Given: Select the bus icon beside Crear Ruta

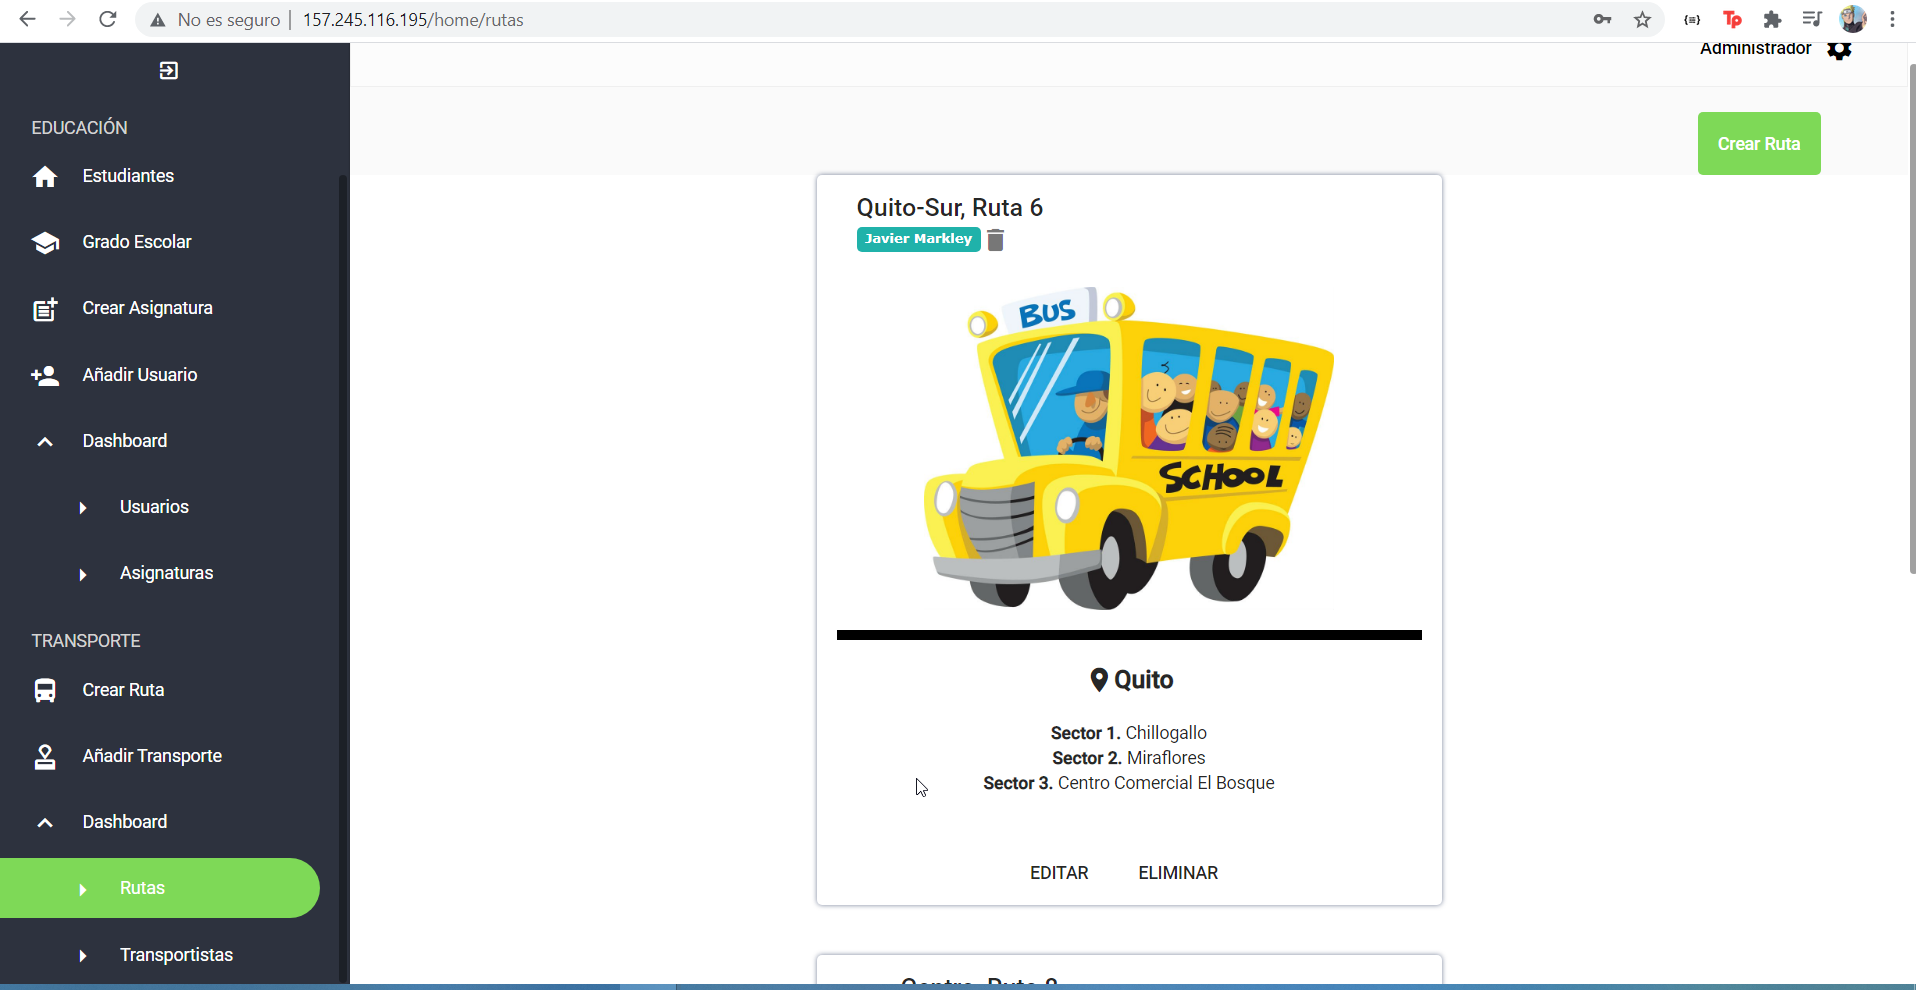Looking at the screenshot, I should click(45, 690).
